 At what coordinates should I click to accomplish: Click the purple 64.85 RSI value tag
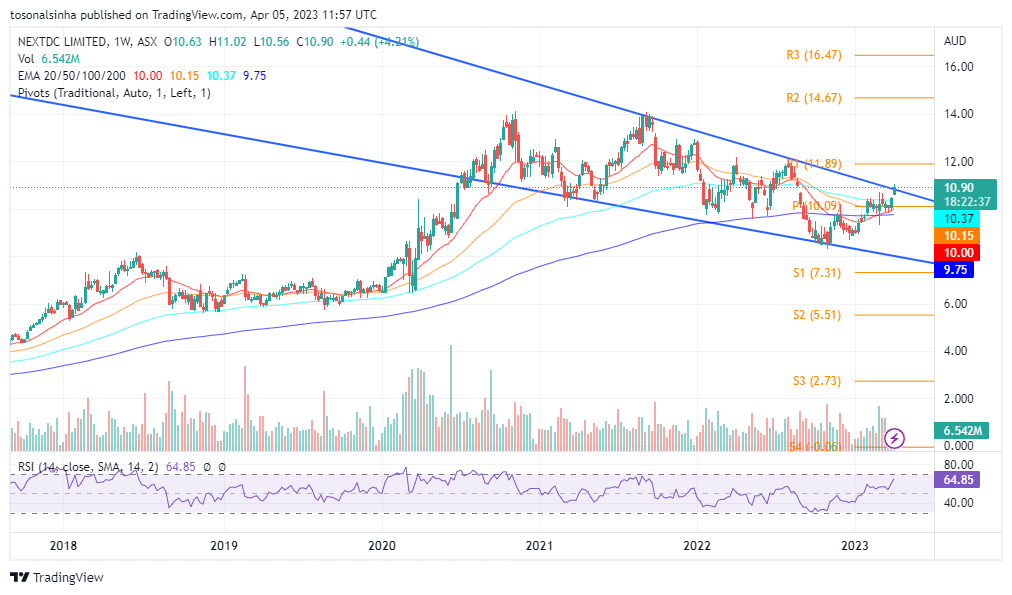click(x=958, y=480)
